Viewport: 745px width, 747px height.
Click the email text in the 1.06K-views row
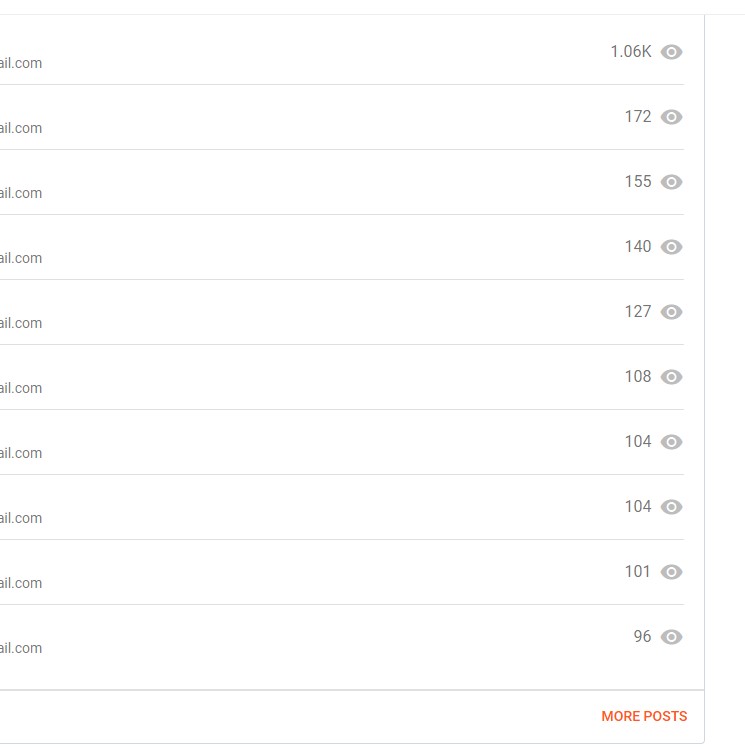click(x=21, y=63)
